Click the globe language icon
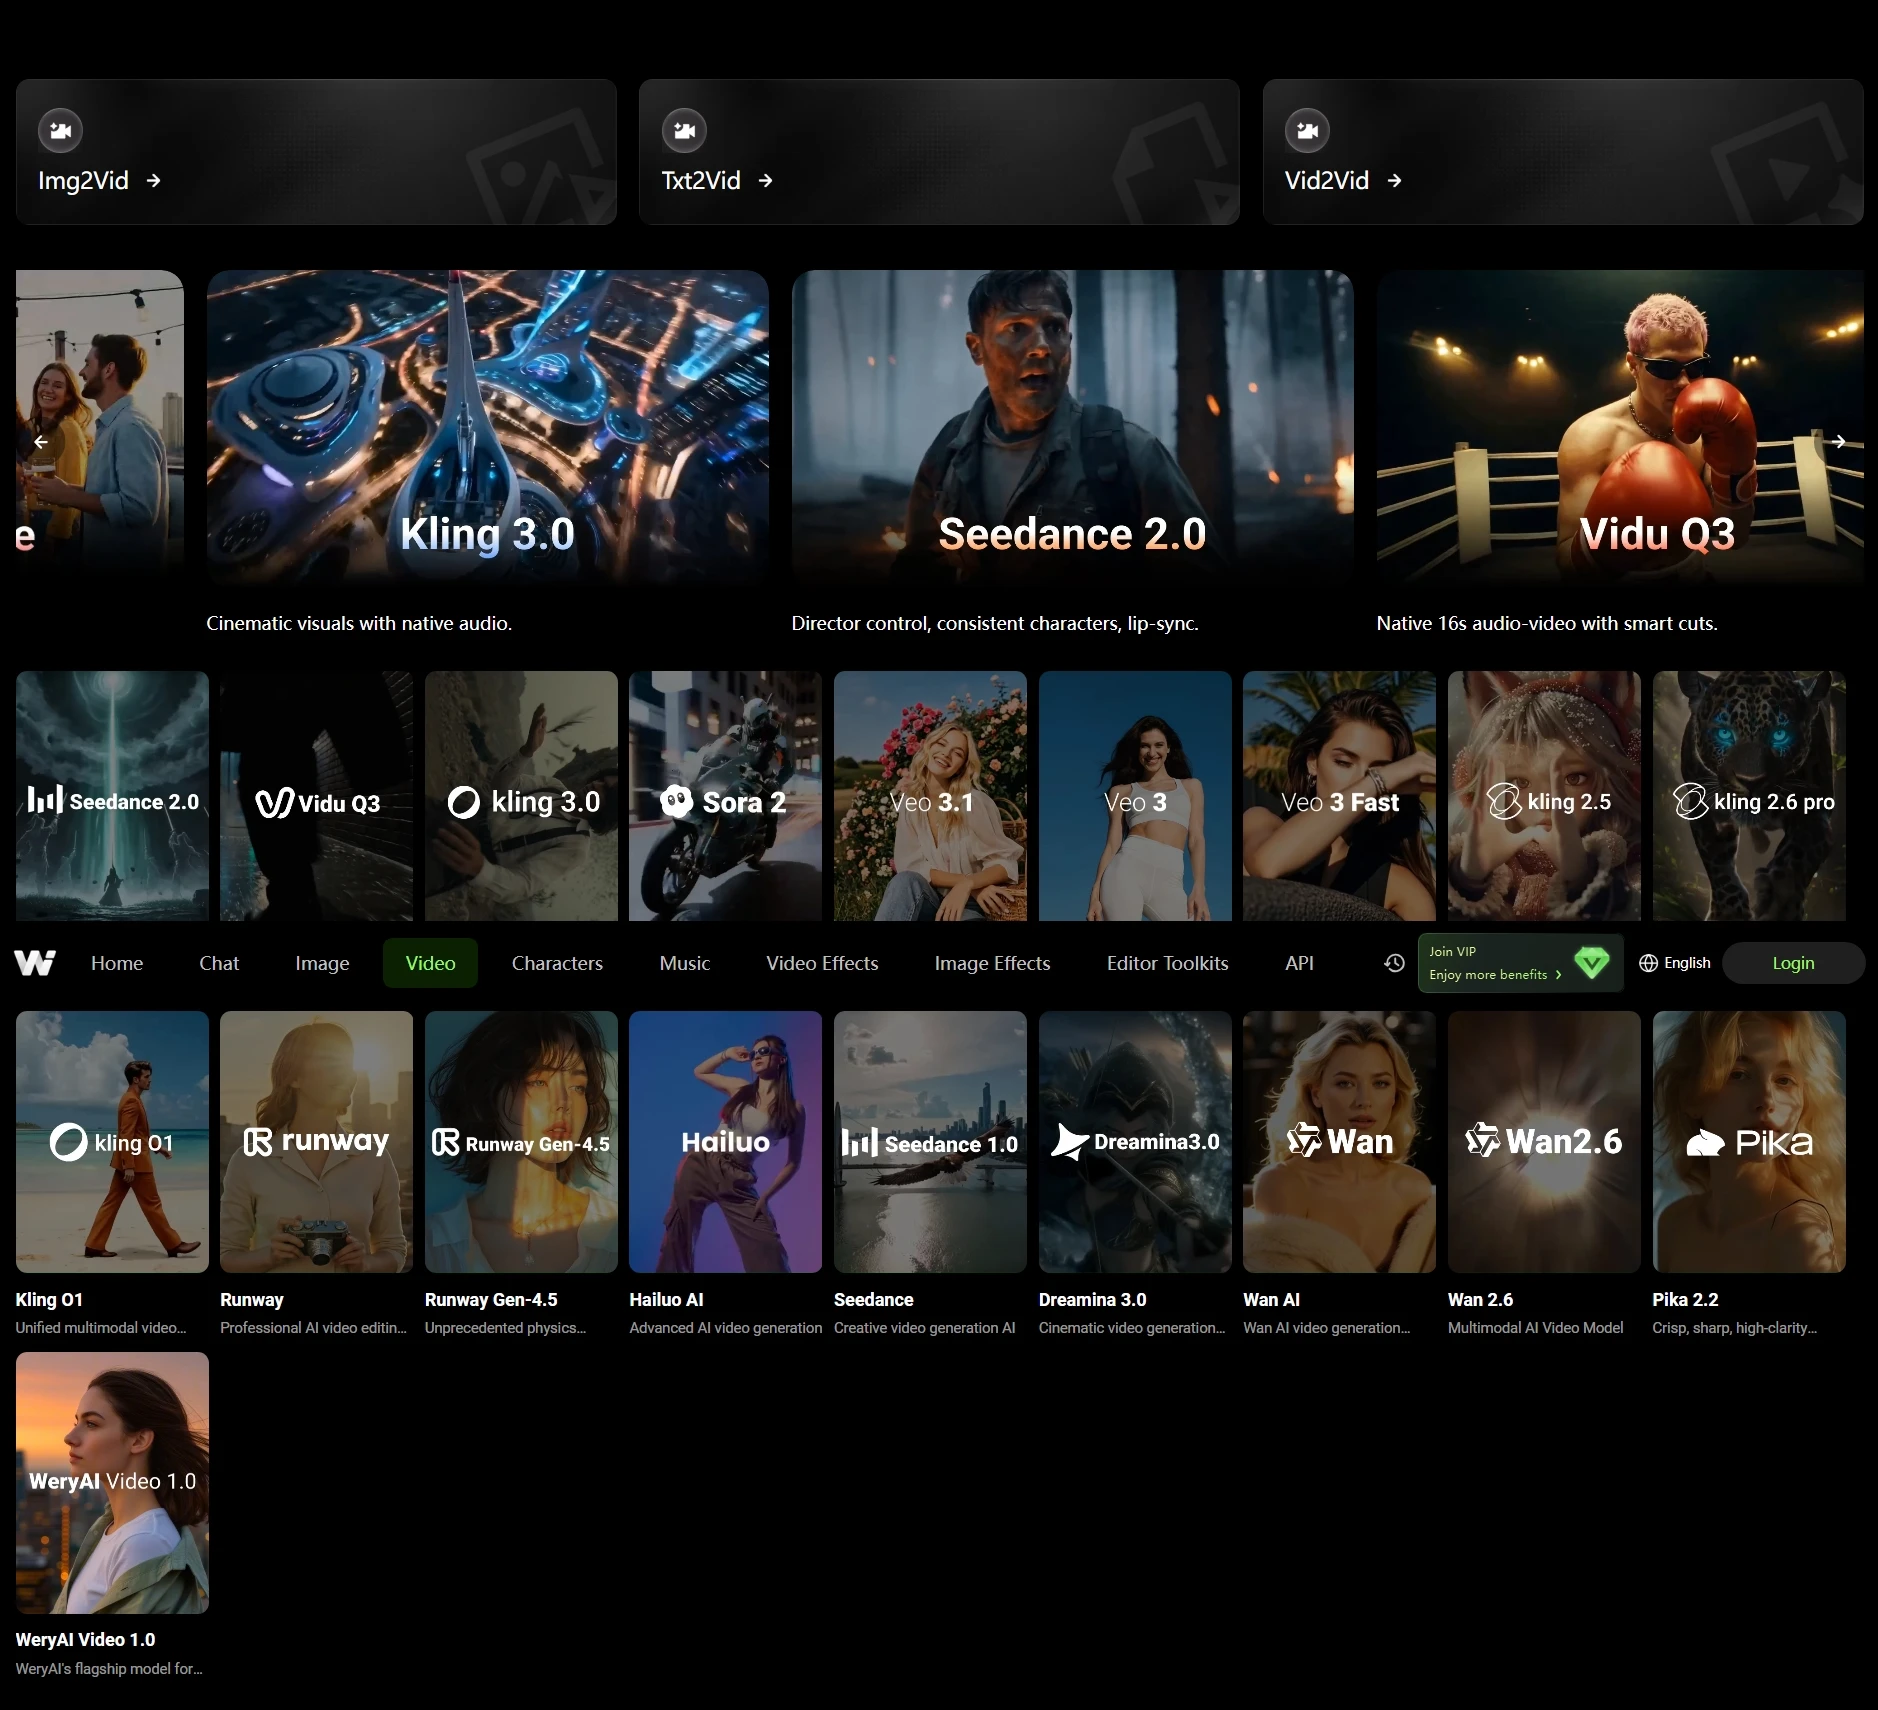This screenshot has width=1878, height=1710. (x=1648, y=963)
